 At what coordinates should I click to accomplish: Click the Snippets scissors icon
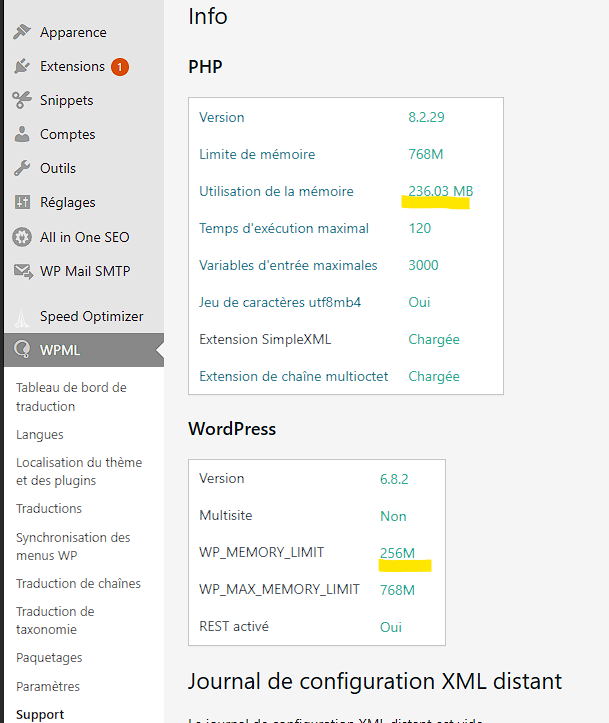point(22,100)
